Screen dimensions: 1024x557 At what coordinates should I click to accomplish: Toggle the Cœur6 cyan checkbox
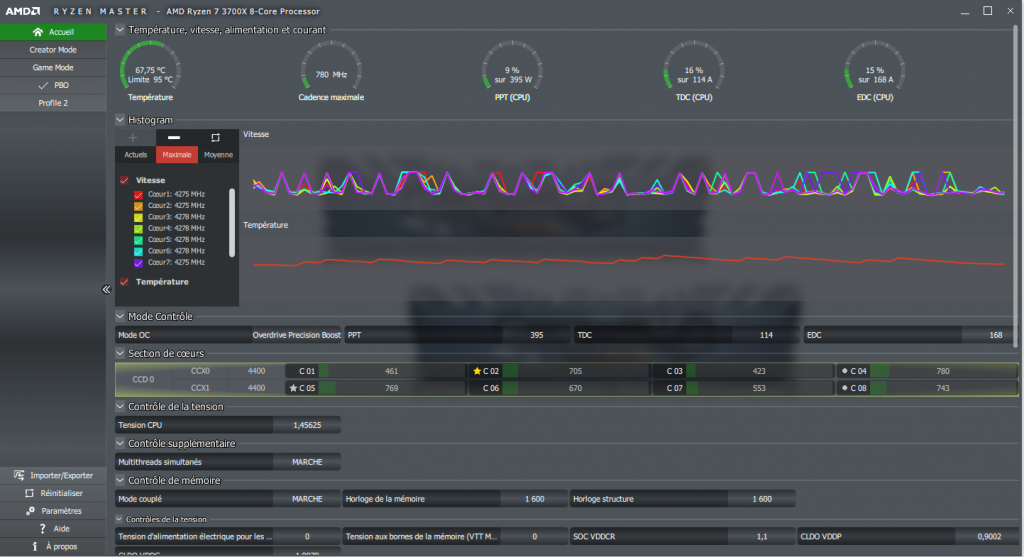click(138, 251)
